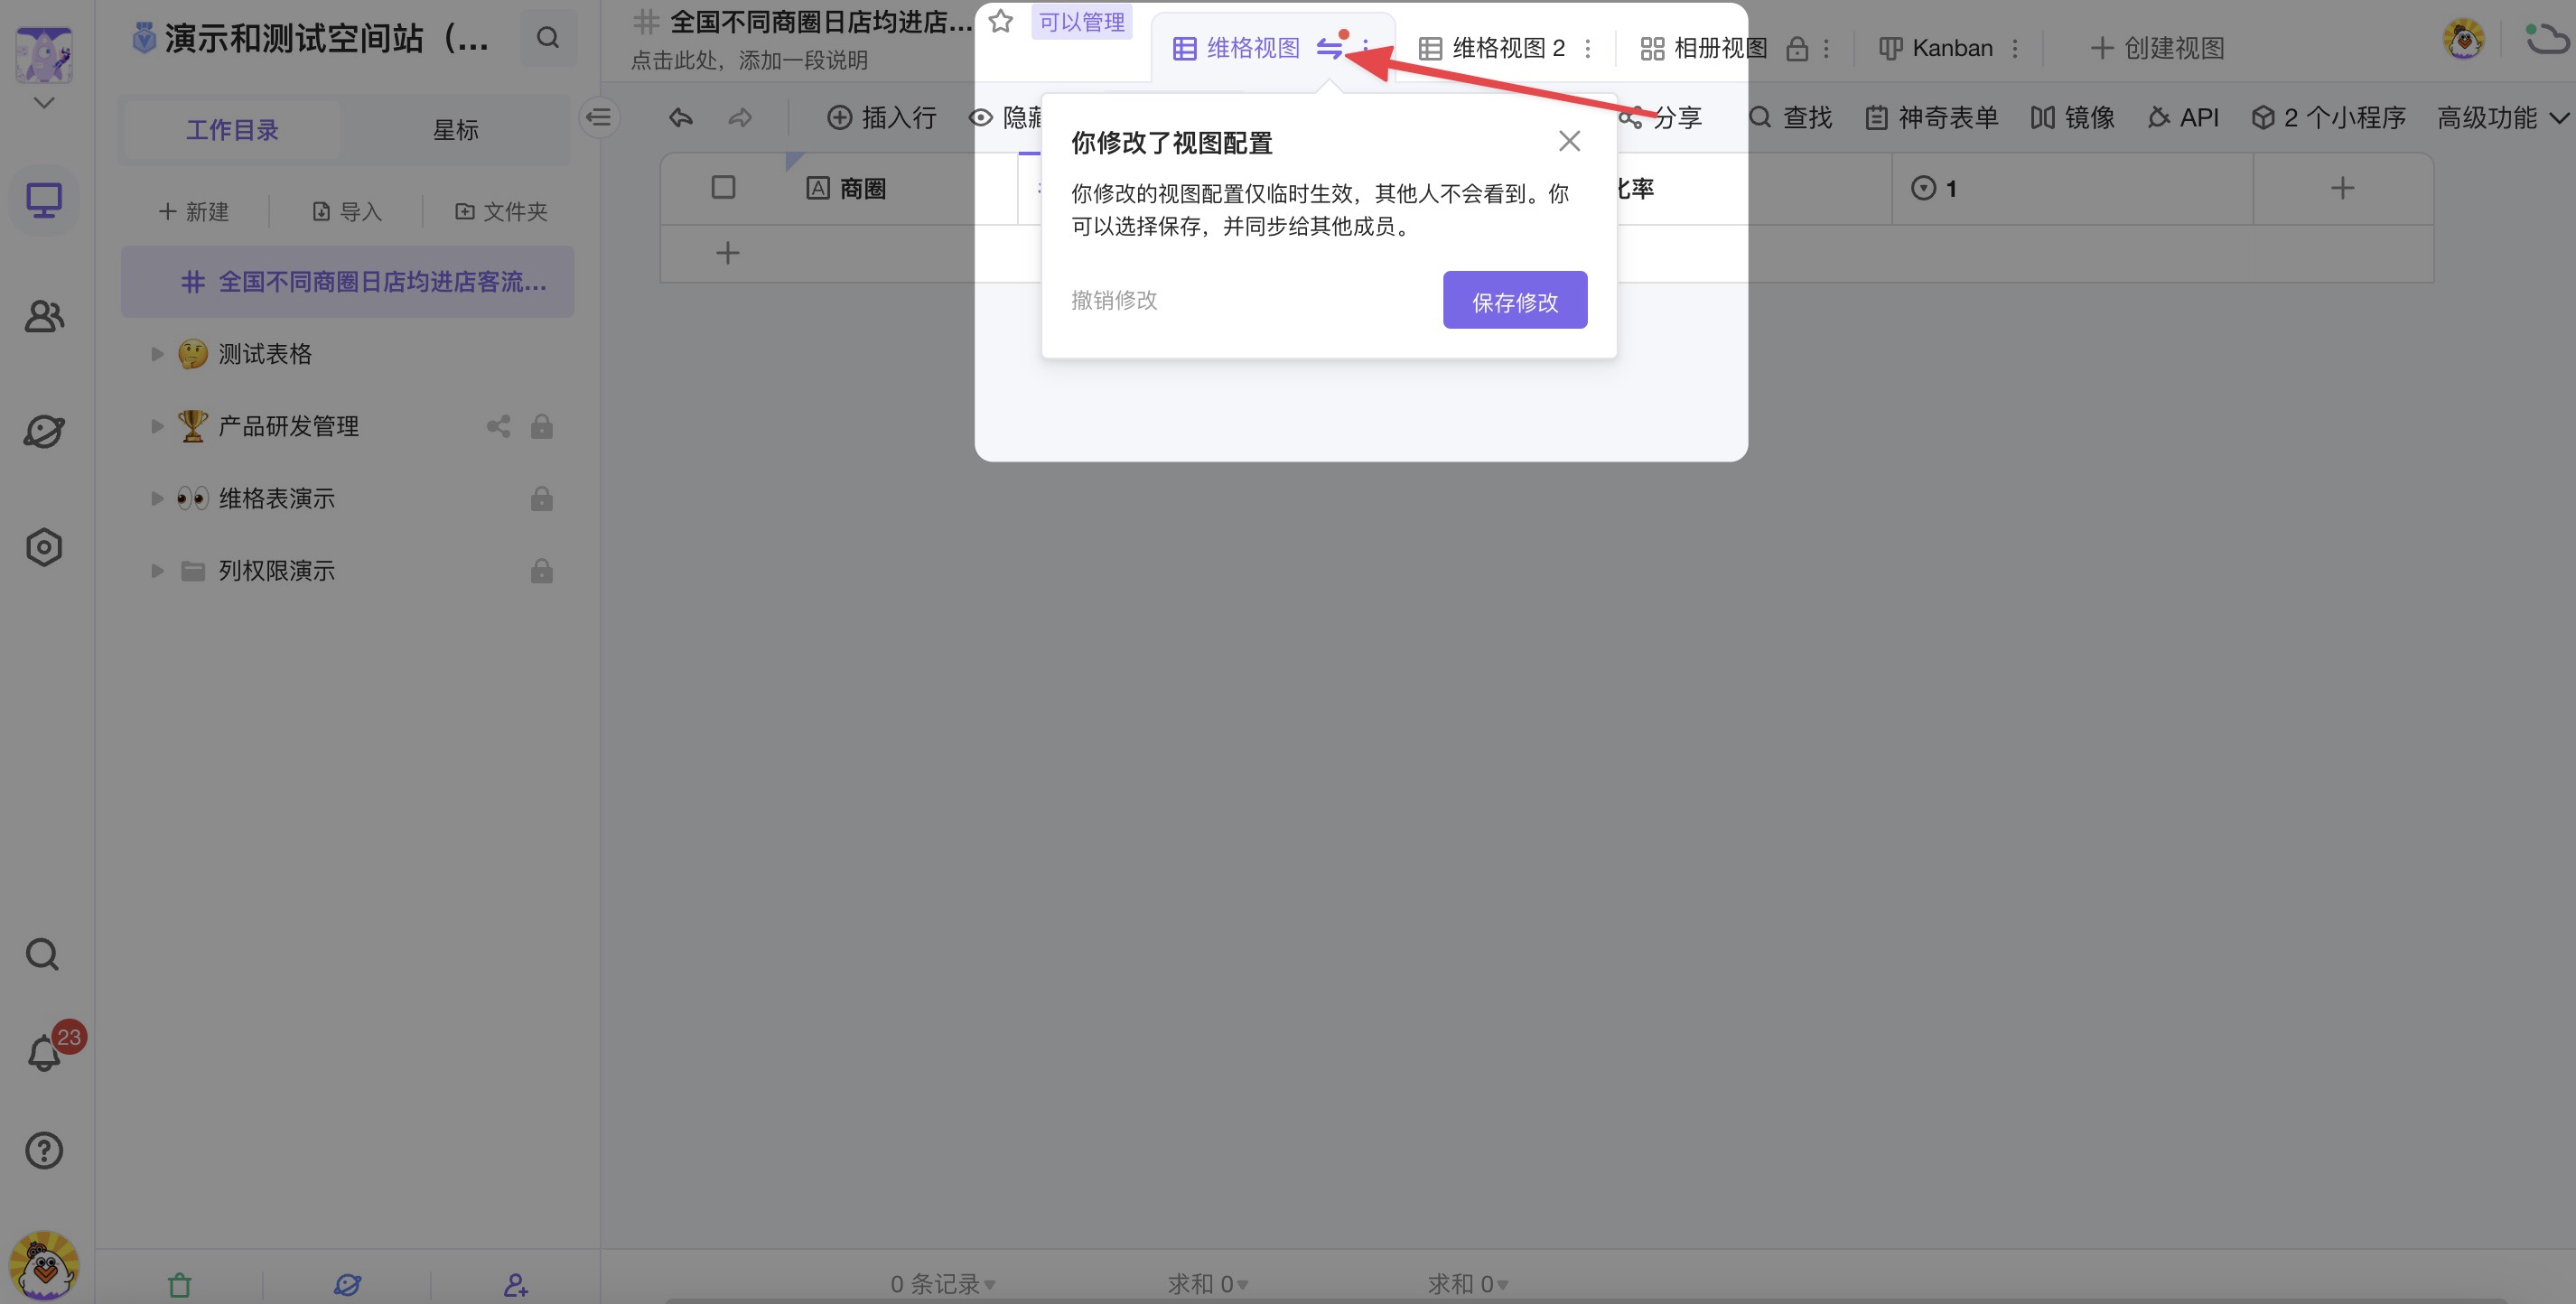Click the 保存修改 button
Viewport: 2576px width, 1304px height.
click(1514, 300)
